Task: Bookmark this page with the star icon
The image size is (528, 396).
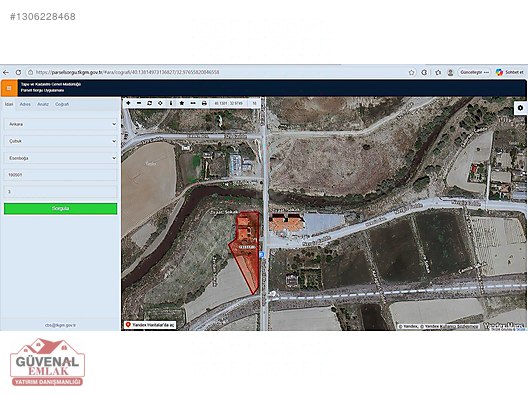Action: pos(411,72)
